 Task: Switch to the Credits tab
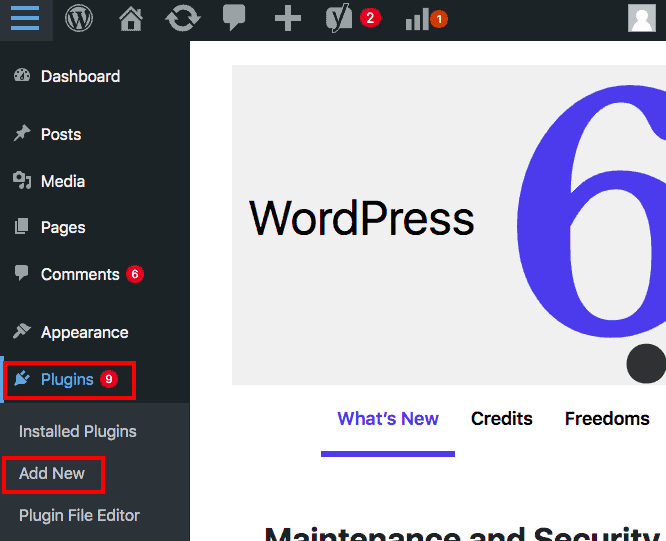tap(502, 419)
